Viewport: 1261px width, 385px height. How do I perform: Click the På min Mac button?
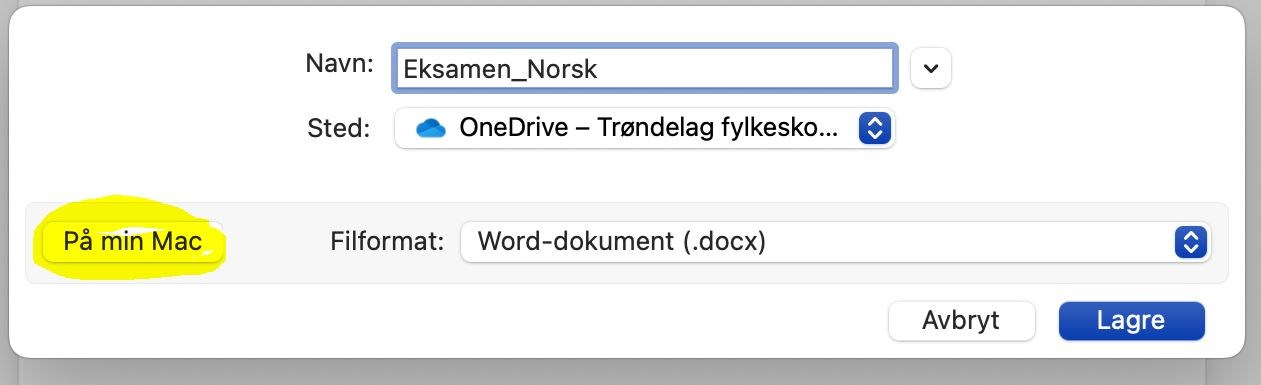(133, 242)
